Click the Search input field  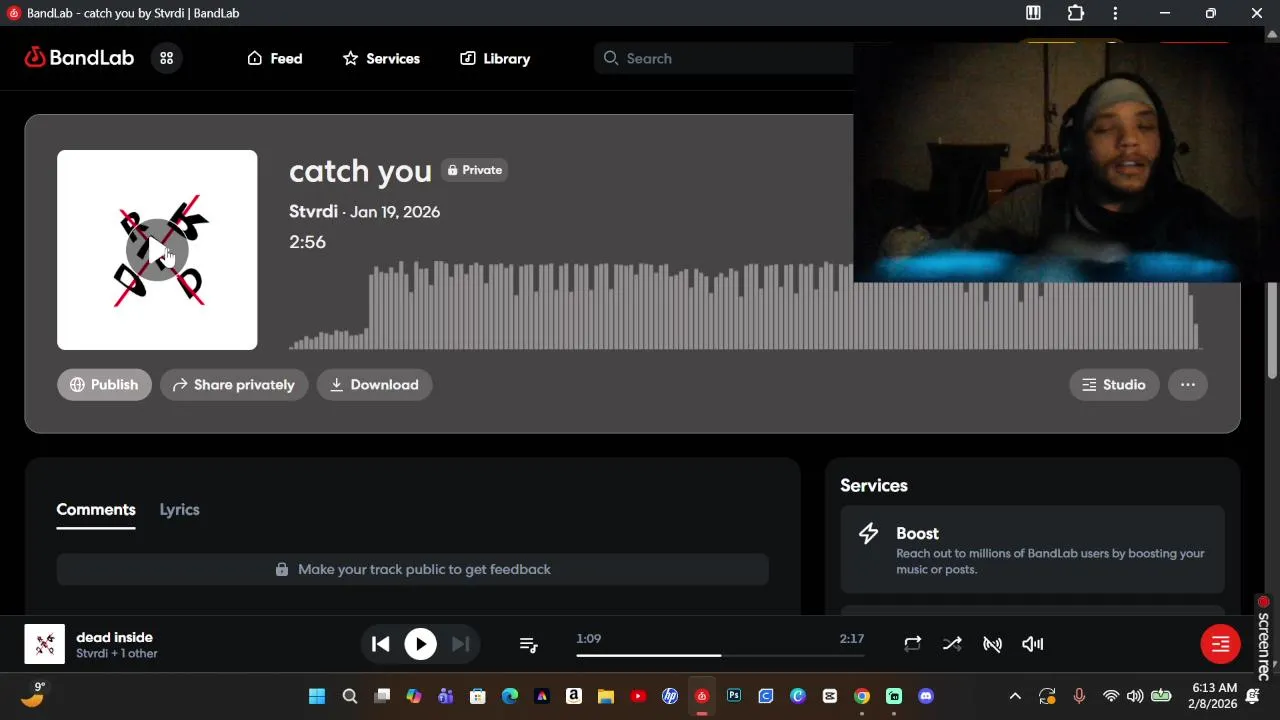coord(724,58)
